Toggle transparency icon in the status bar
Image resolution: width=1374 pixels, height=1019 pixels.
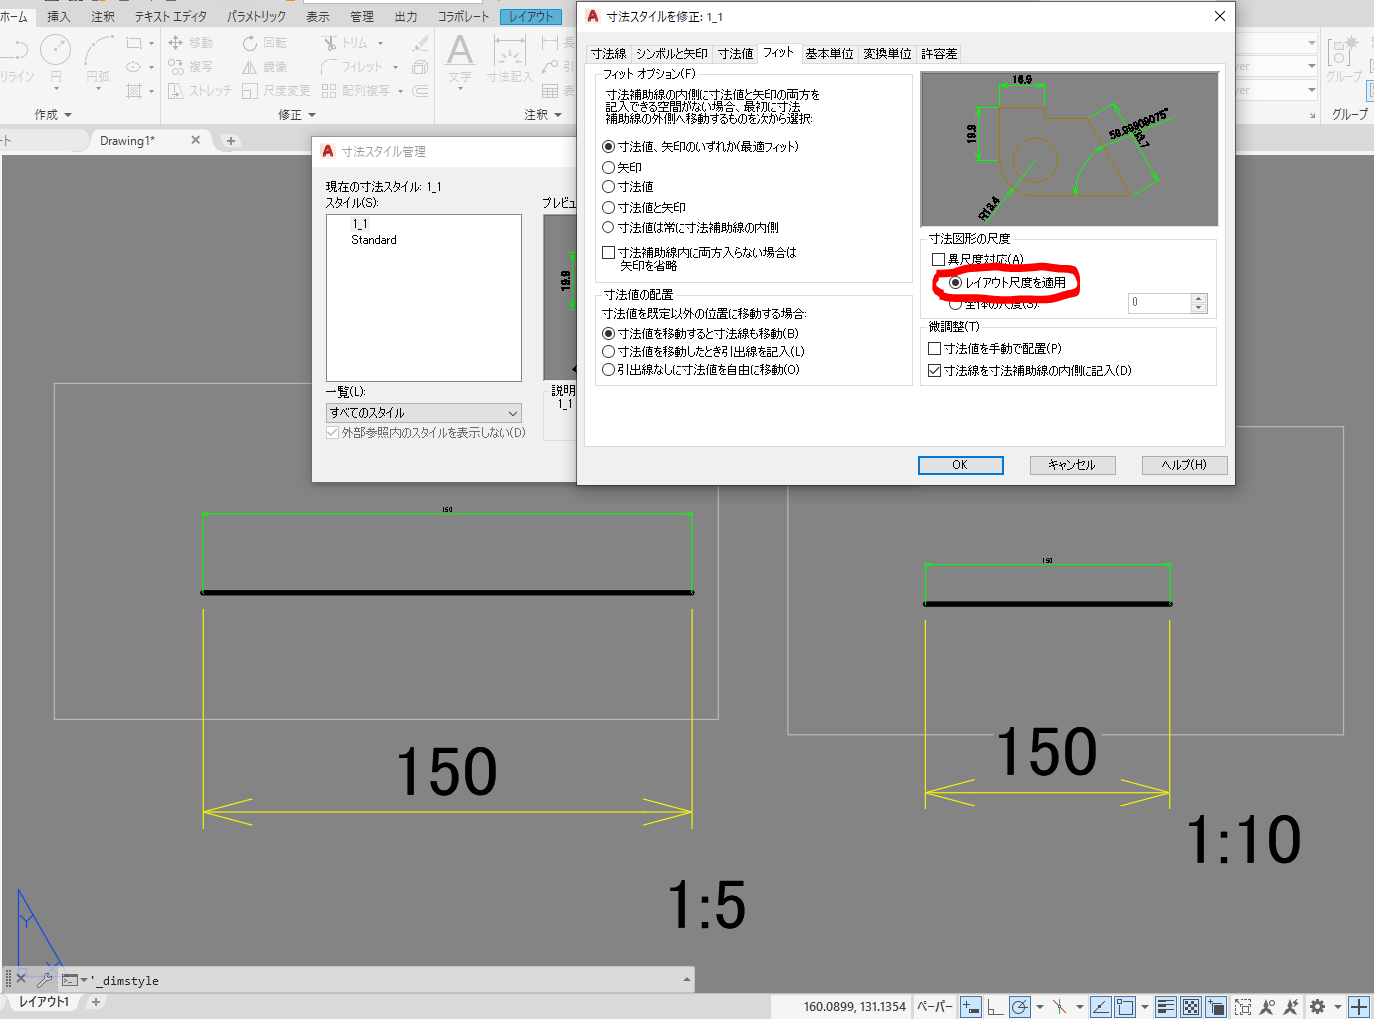click(1191, 1007)
